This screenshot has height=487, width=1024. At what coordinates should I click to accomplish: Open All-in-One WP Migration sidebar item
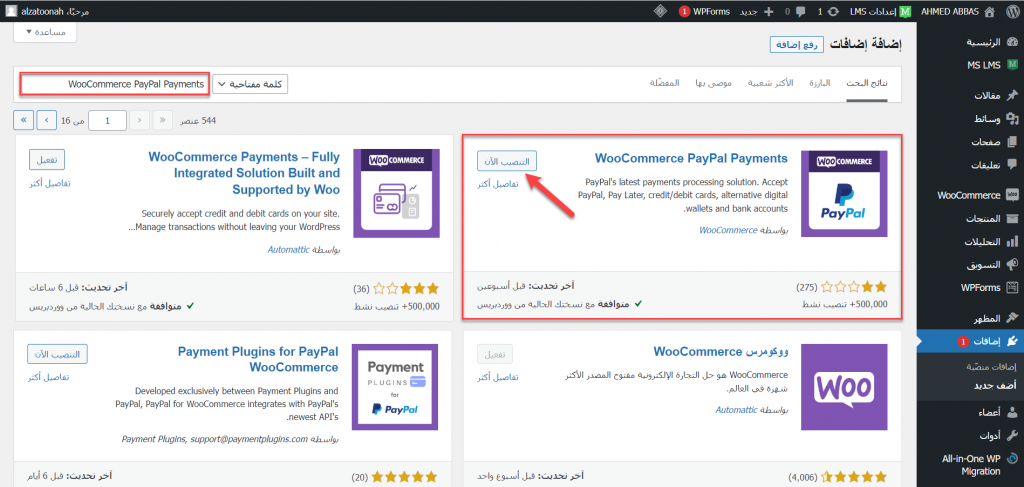click(971, 464)
